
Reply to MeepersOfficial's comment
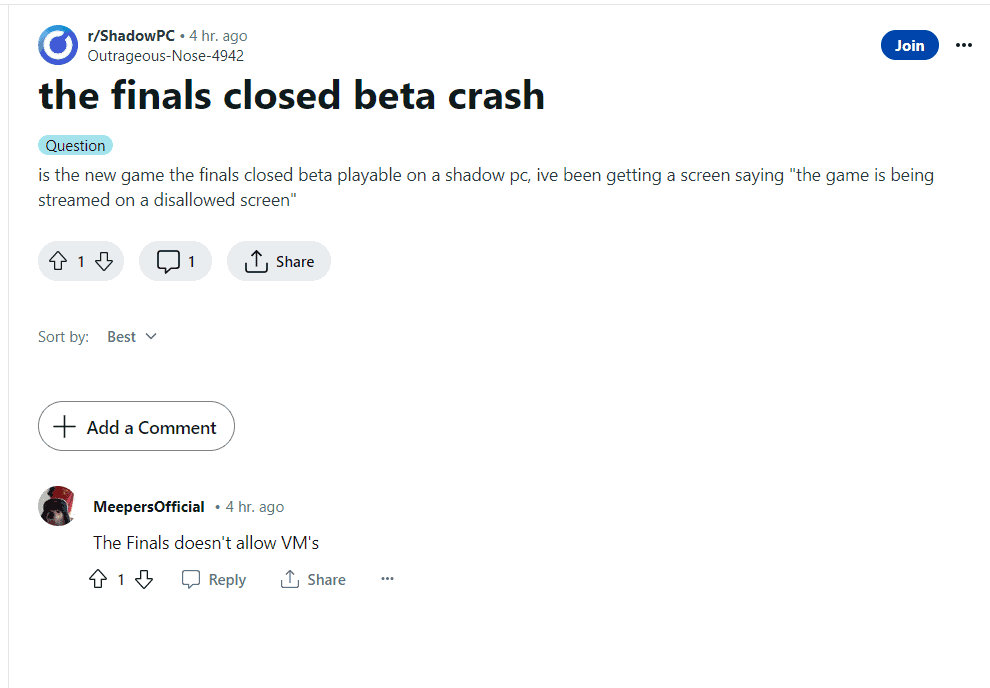214,580
